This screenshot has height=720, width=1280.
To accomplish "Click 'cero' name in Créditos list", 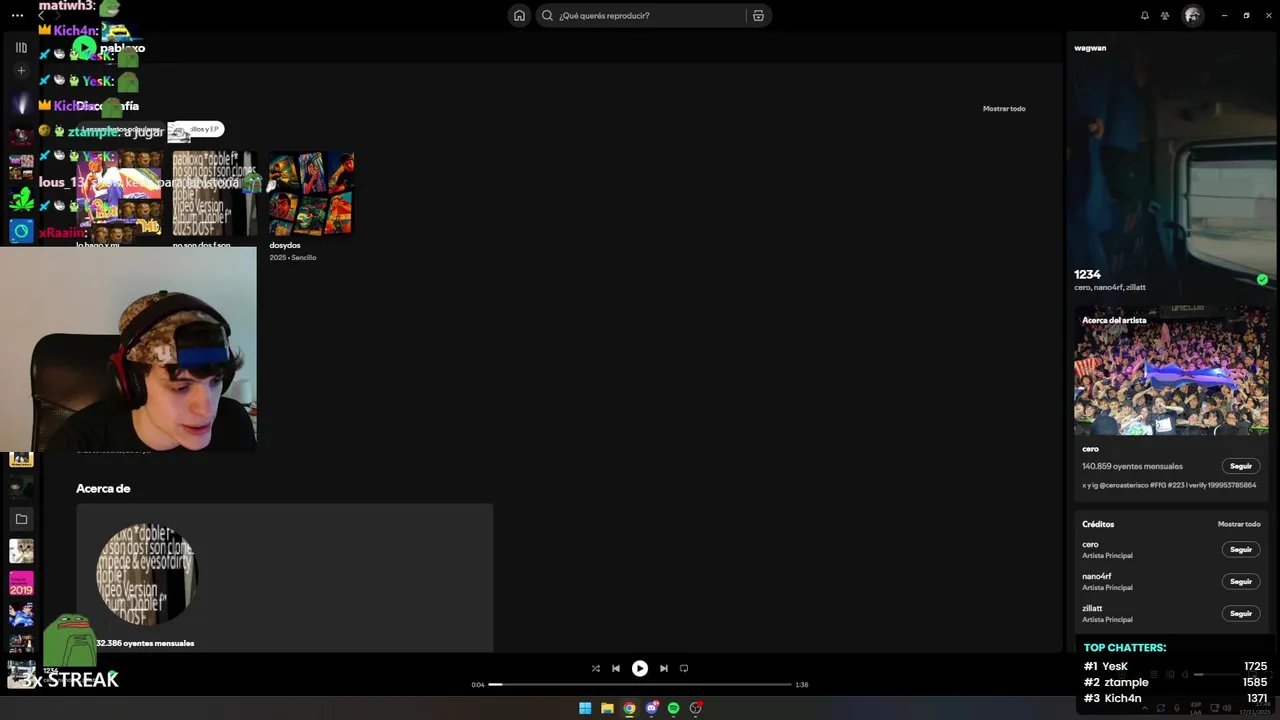I will pyautogui.click(x=1090, y=544).
